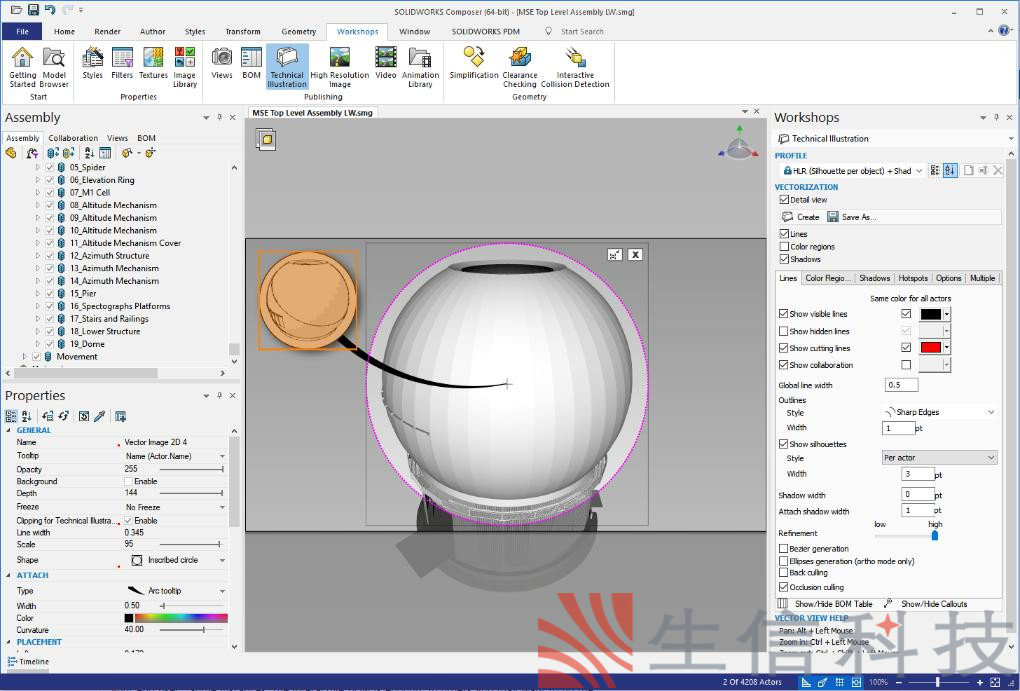
Task: Expand the 05_Spider tree node
Action: tap(38, 167)
